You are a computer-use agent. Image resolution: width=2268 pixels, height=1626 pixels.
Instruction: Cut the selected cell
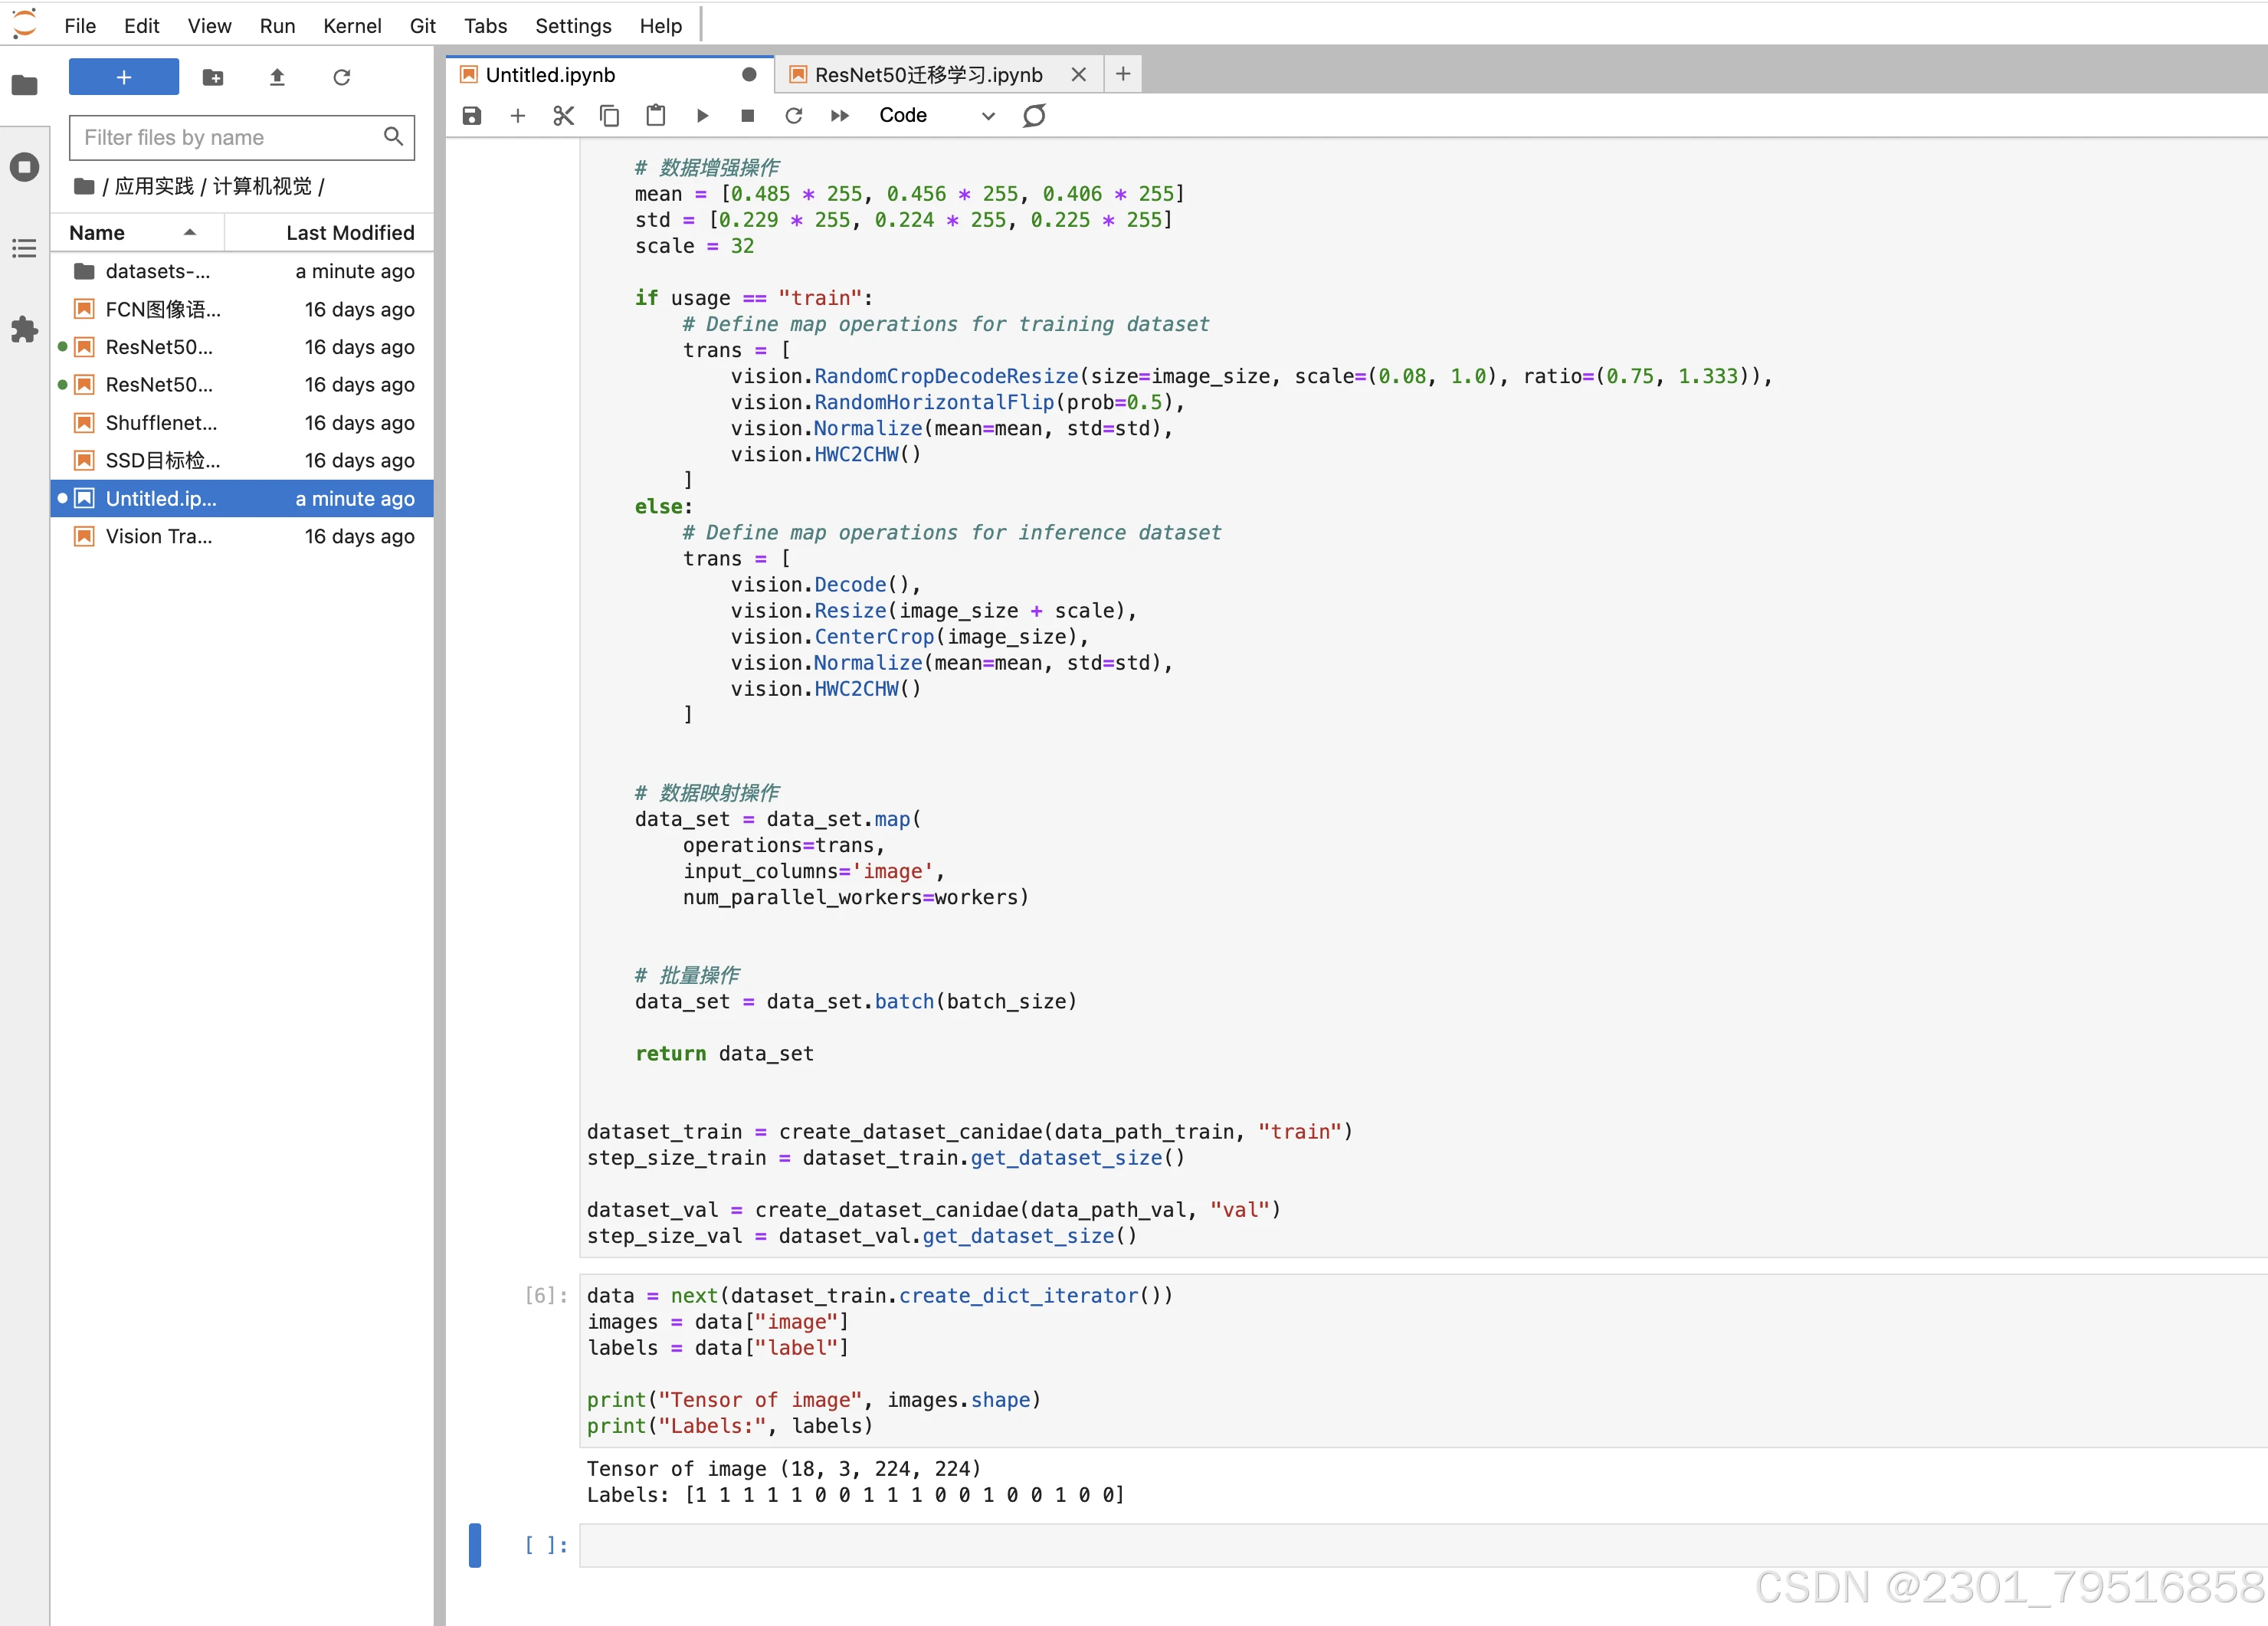point(563,116)
